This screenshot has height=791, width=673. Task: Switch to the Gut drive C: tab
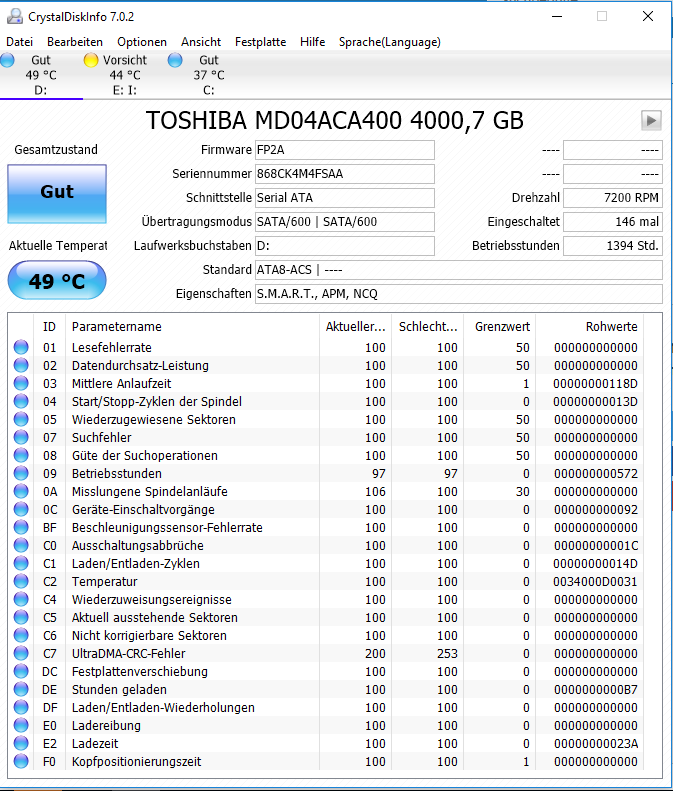coord(208,75)
